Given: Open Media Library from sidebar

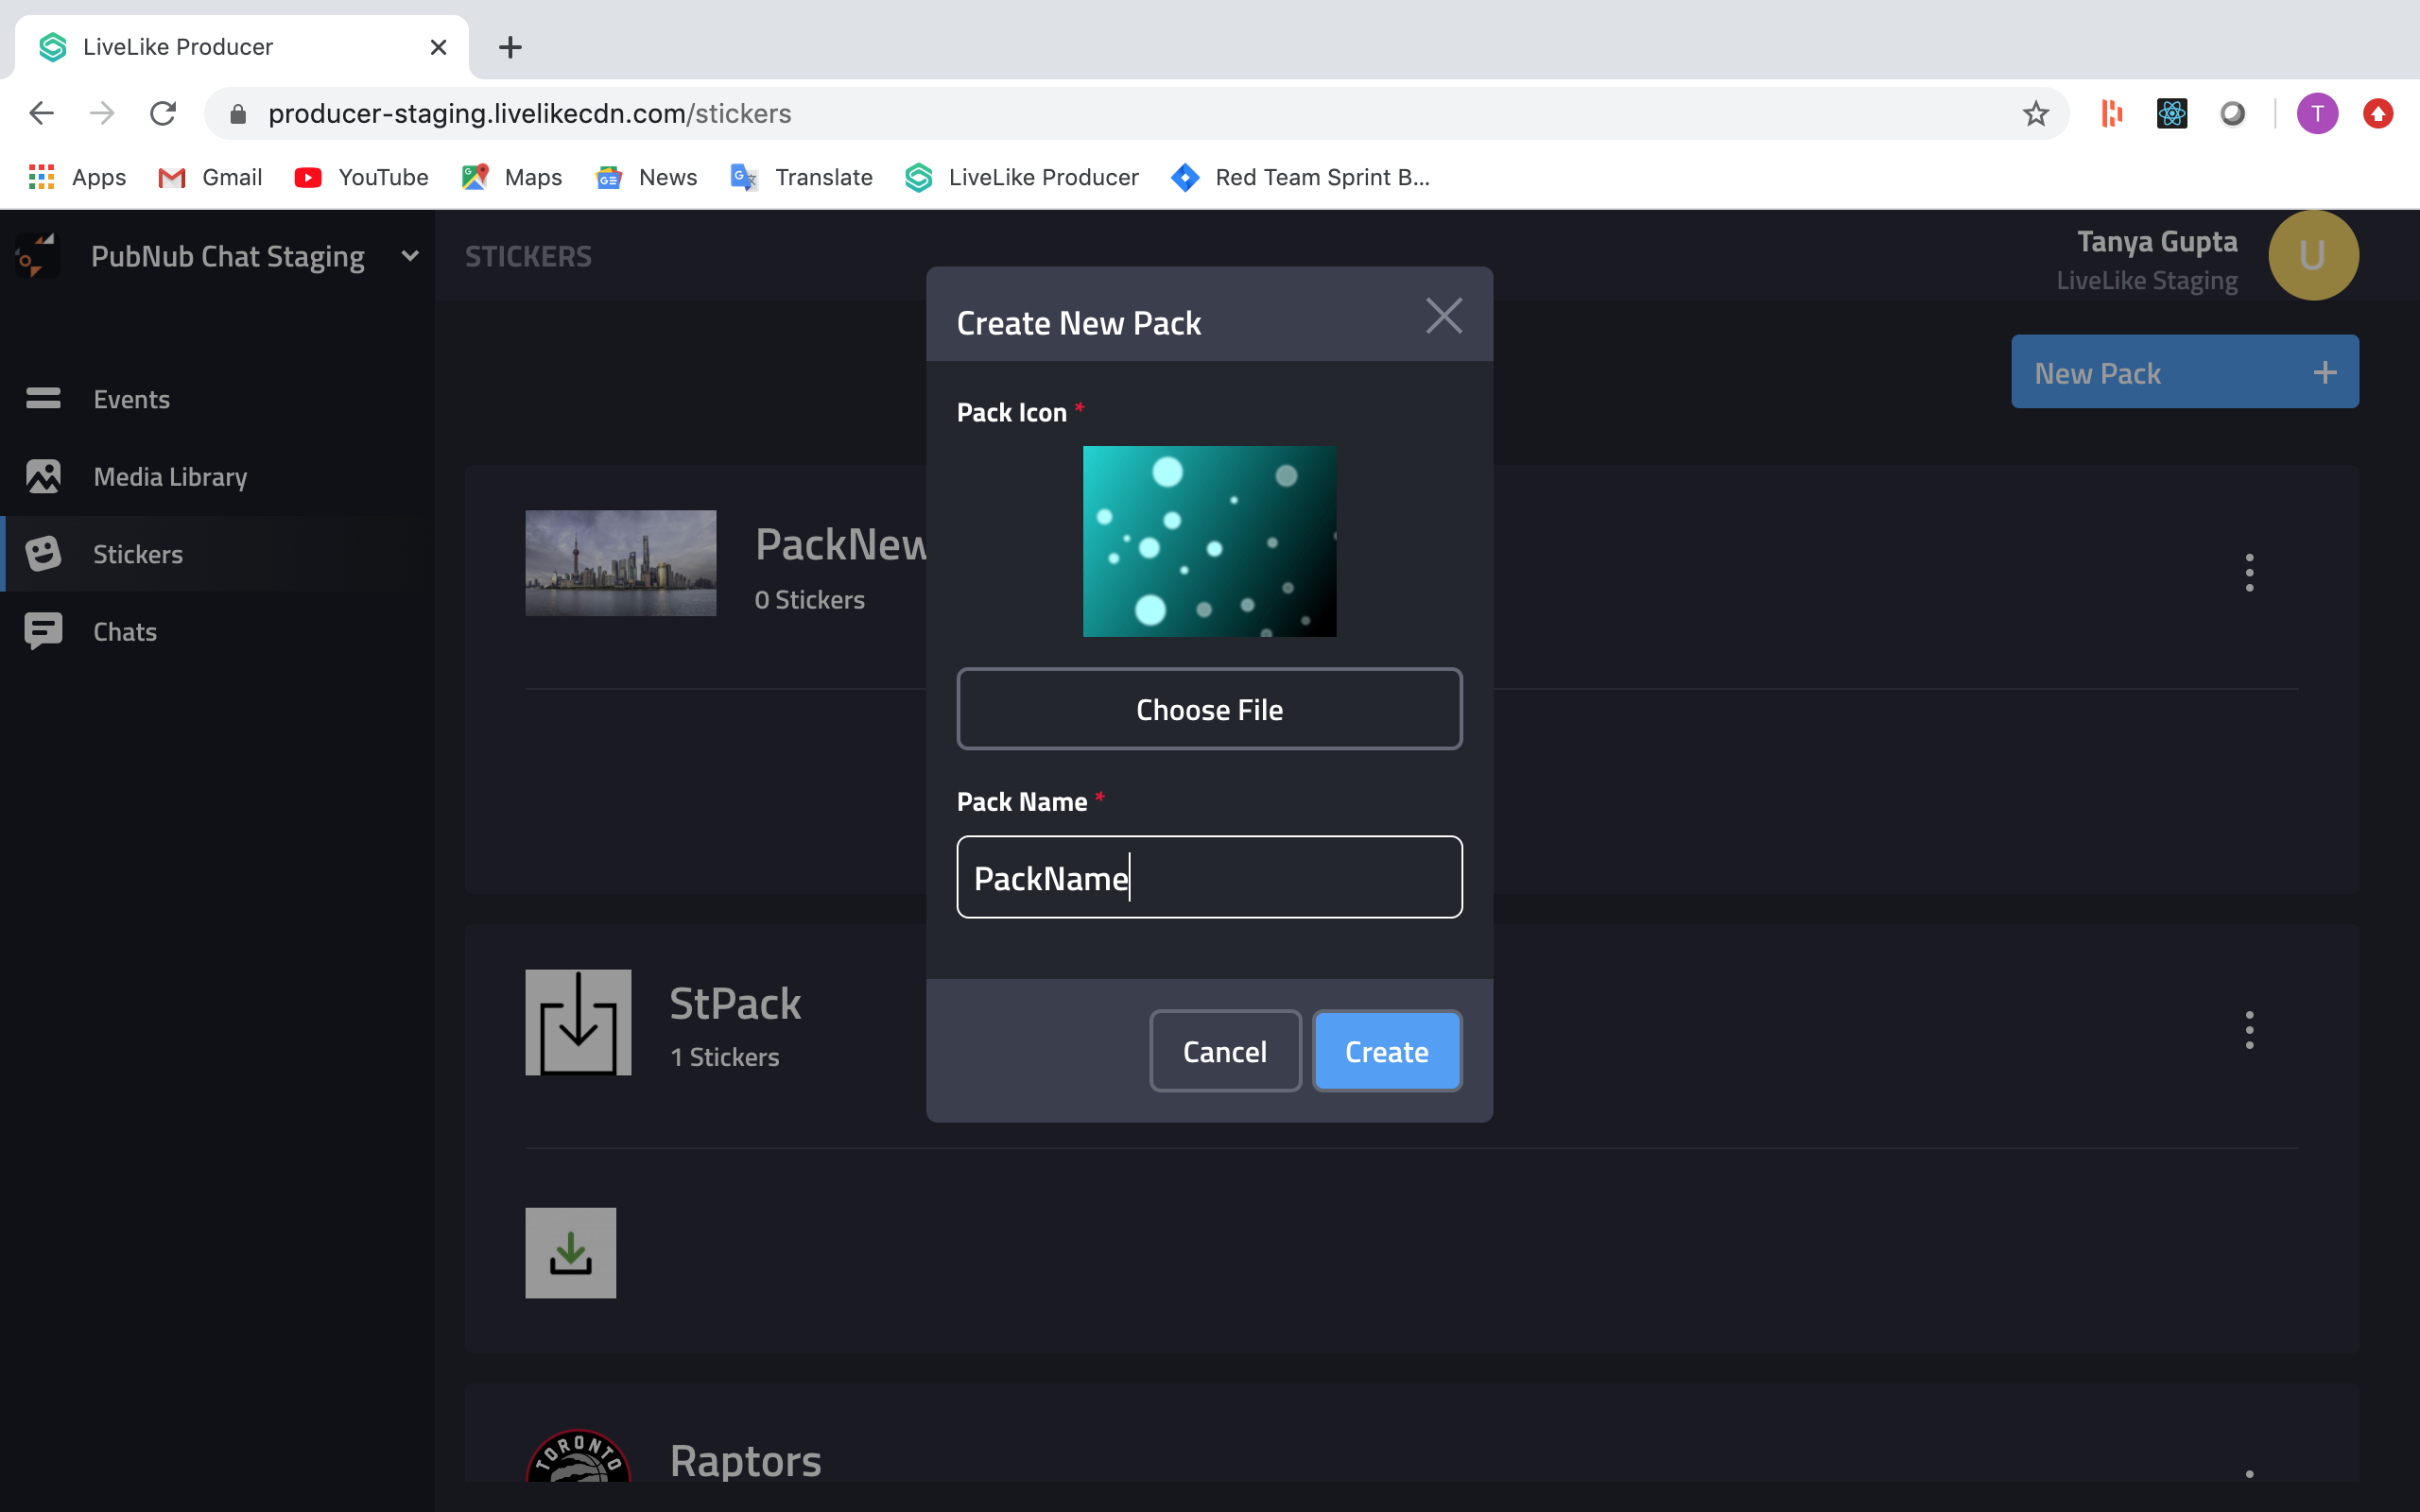Looking at the screenshot, I should 169,477.
